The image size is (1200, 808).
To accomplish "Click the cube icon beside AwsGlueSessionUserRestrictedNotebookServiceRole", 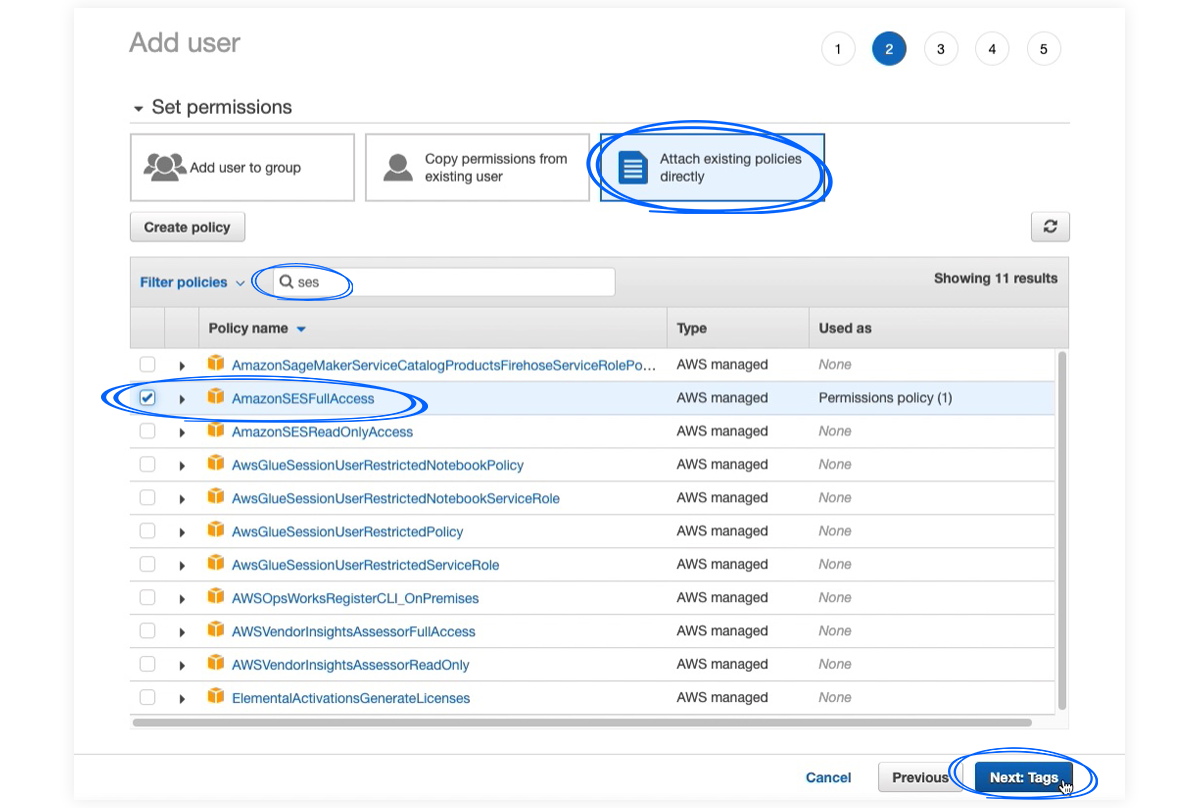I will [215, 497].
